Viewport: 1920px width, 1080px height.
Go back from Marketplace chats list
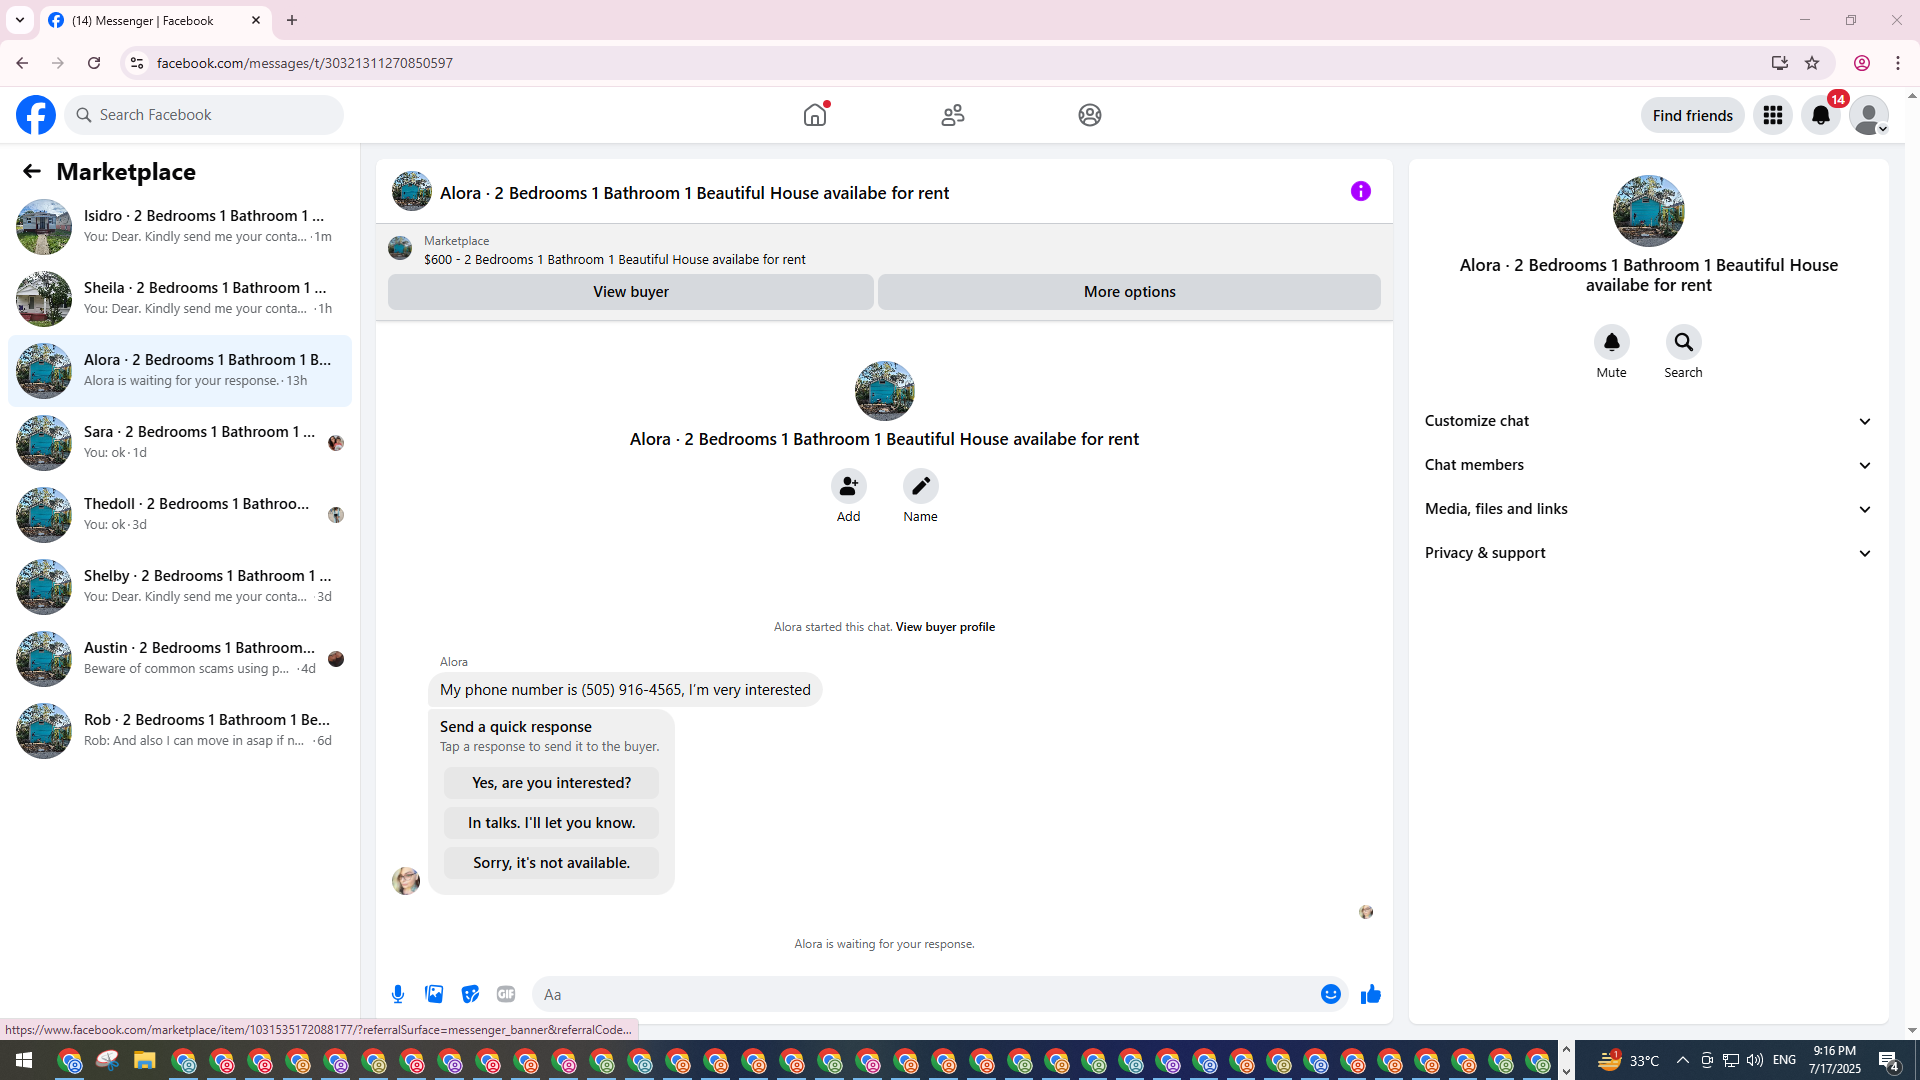coord(32,171)
